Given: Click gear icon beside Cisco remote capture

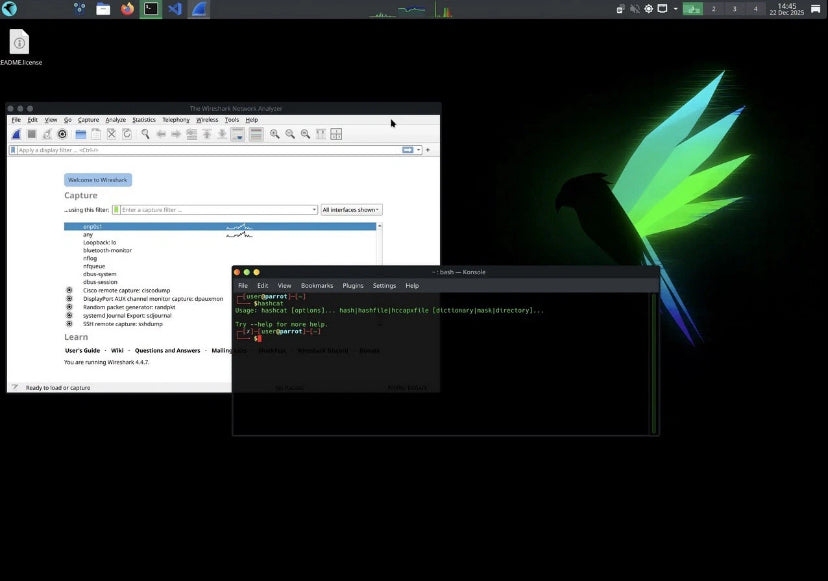Looking at the screenshot, I should (x=69, y=290).
